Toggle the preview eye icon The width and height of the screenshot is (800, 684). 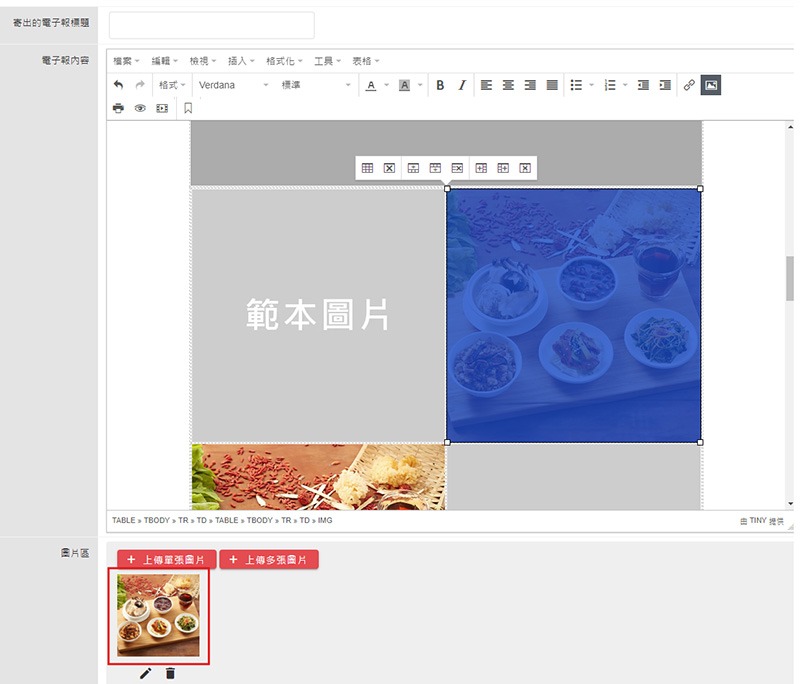(x=140, y=108)
